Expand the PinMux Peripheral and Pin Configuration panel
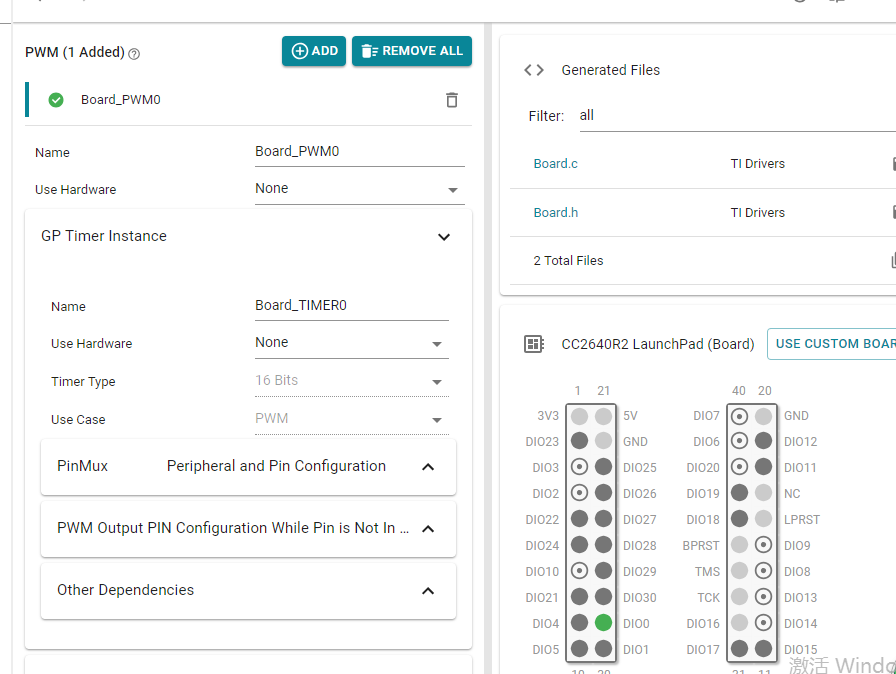Screen dimensions: 896x674 click(428, 467)
